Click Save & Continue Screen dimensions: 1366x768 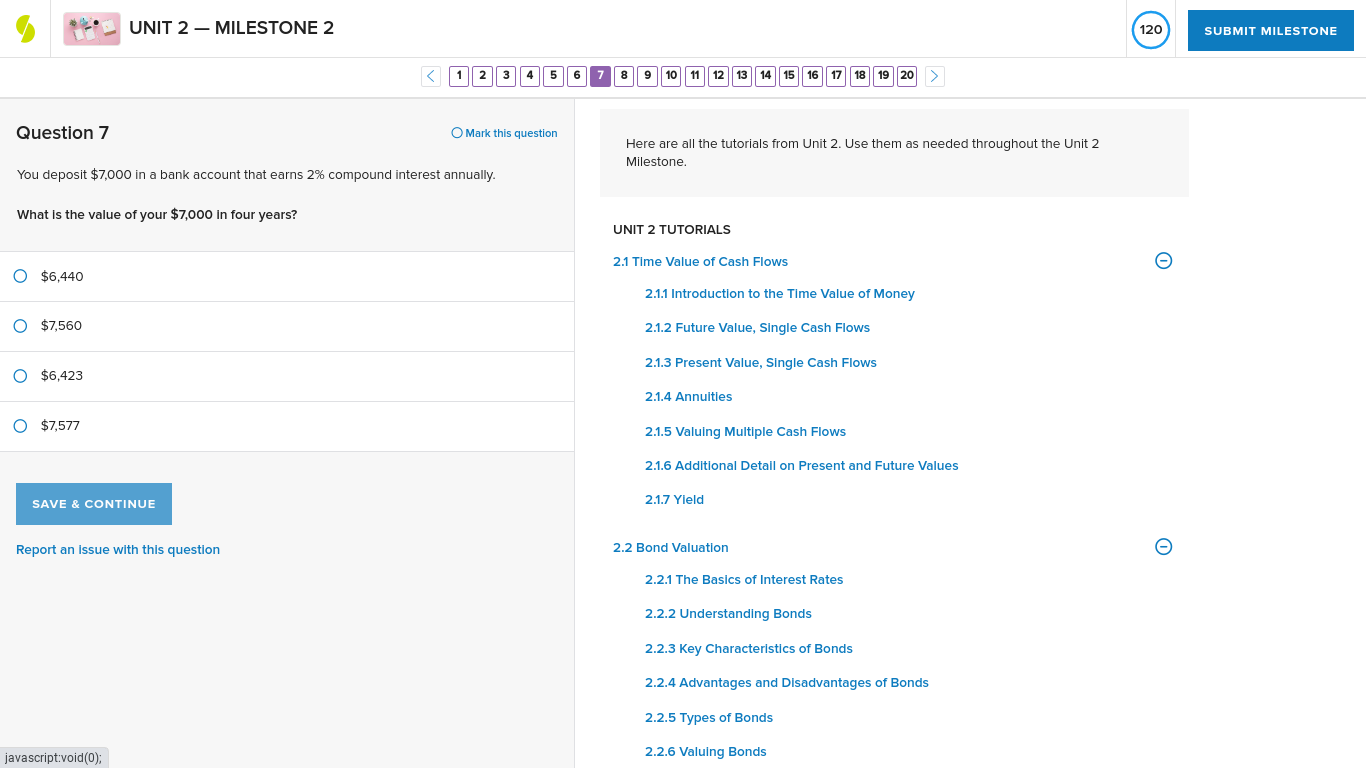click(x=93, y=503)
